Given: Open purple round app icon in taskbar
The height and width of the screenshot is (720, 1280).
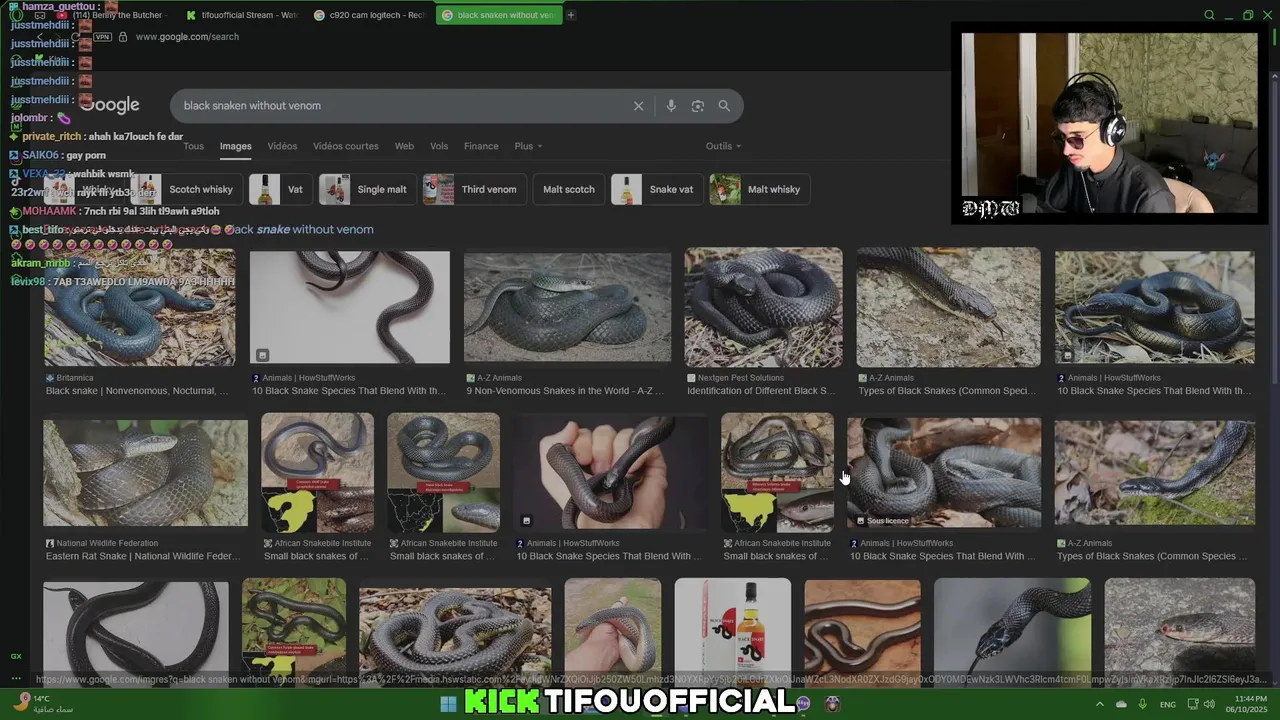Looking at the screenshot, I should (803, 704).
